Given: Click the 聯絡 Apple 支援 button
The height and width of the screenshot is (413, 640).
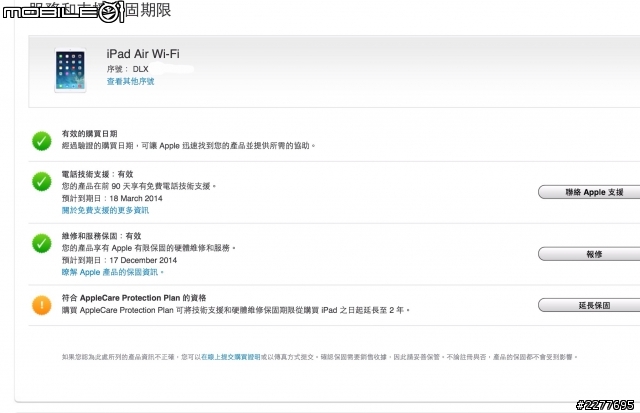Looking at the screenshot, I should coord(589,192).
